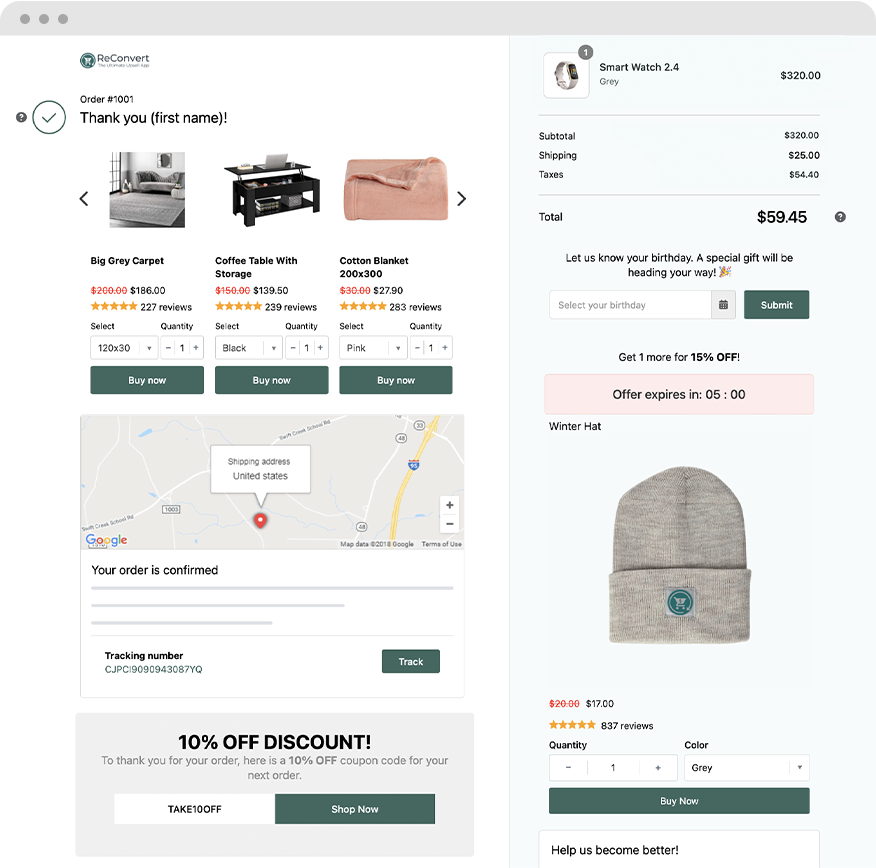Image resolution: width=876 pixels, height=868 pixels.
Task: Click the left carousel arrow
Action: coord(83,198)
